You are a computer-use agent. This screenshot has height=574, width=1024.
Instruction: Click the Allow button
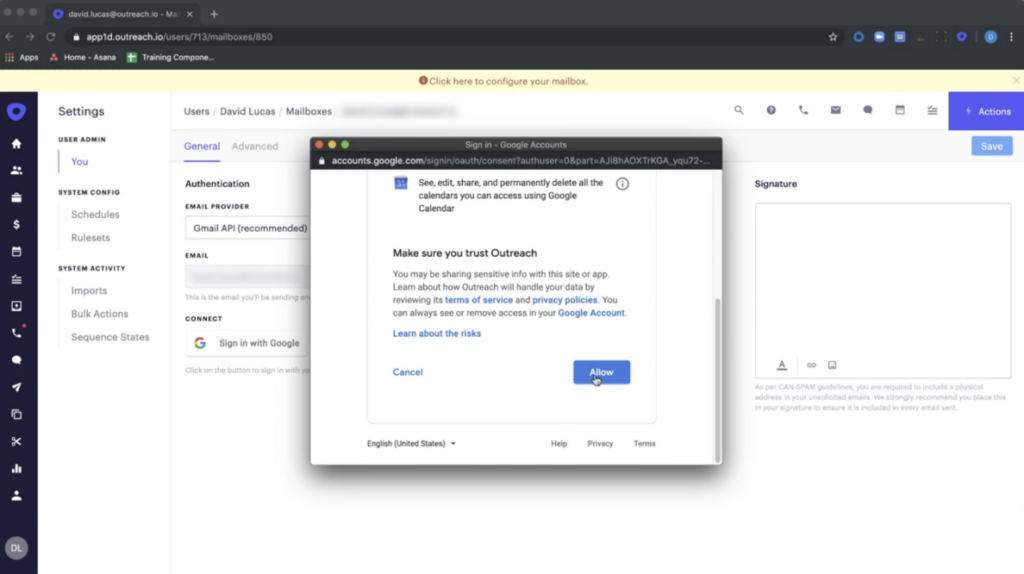point(601,372)
